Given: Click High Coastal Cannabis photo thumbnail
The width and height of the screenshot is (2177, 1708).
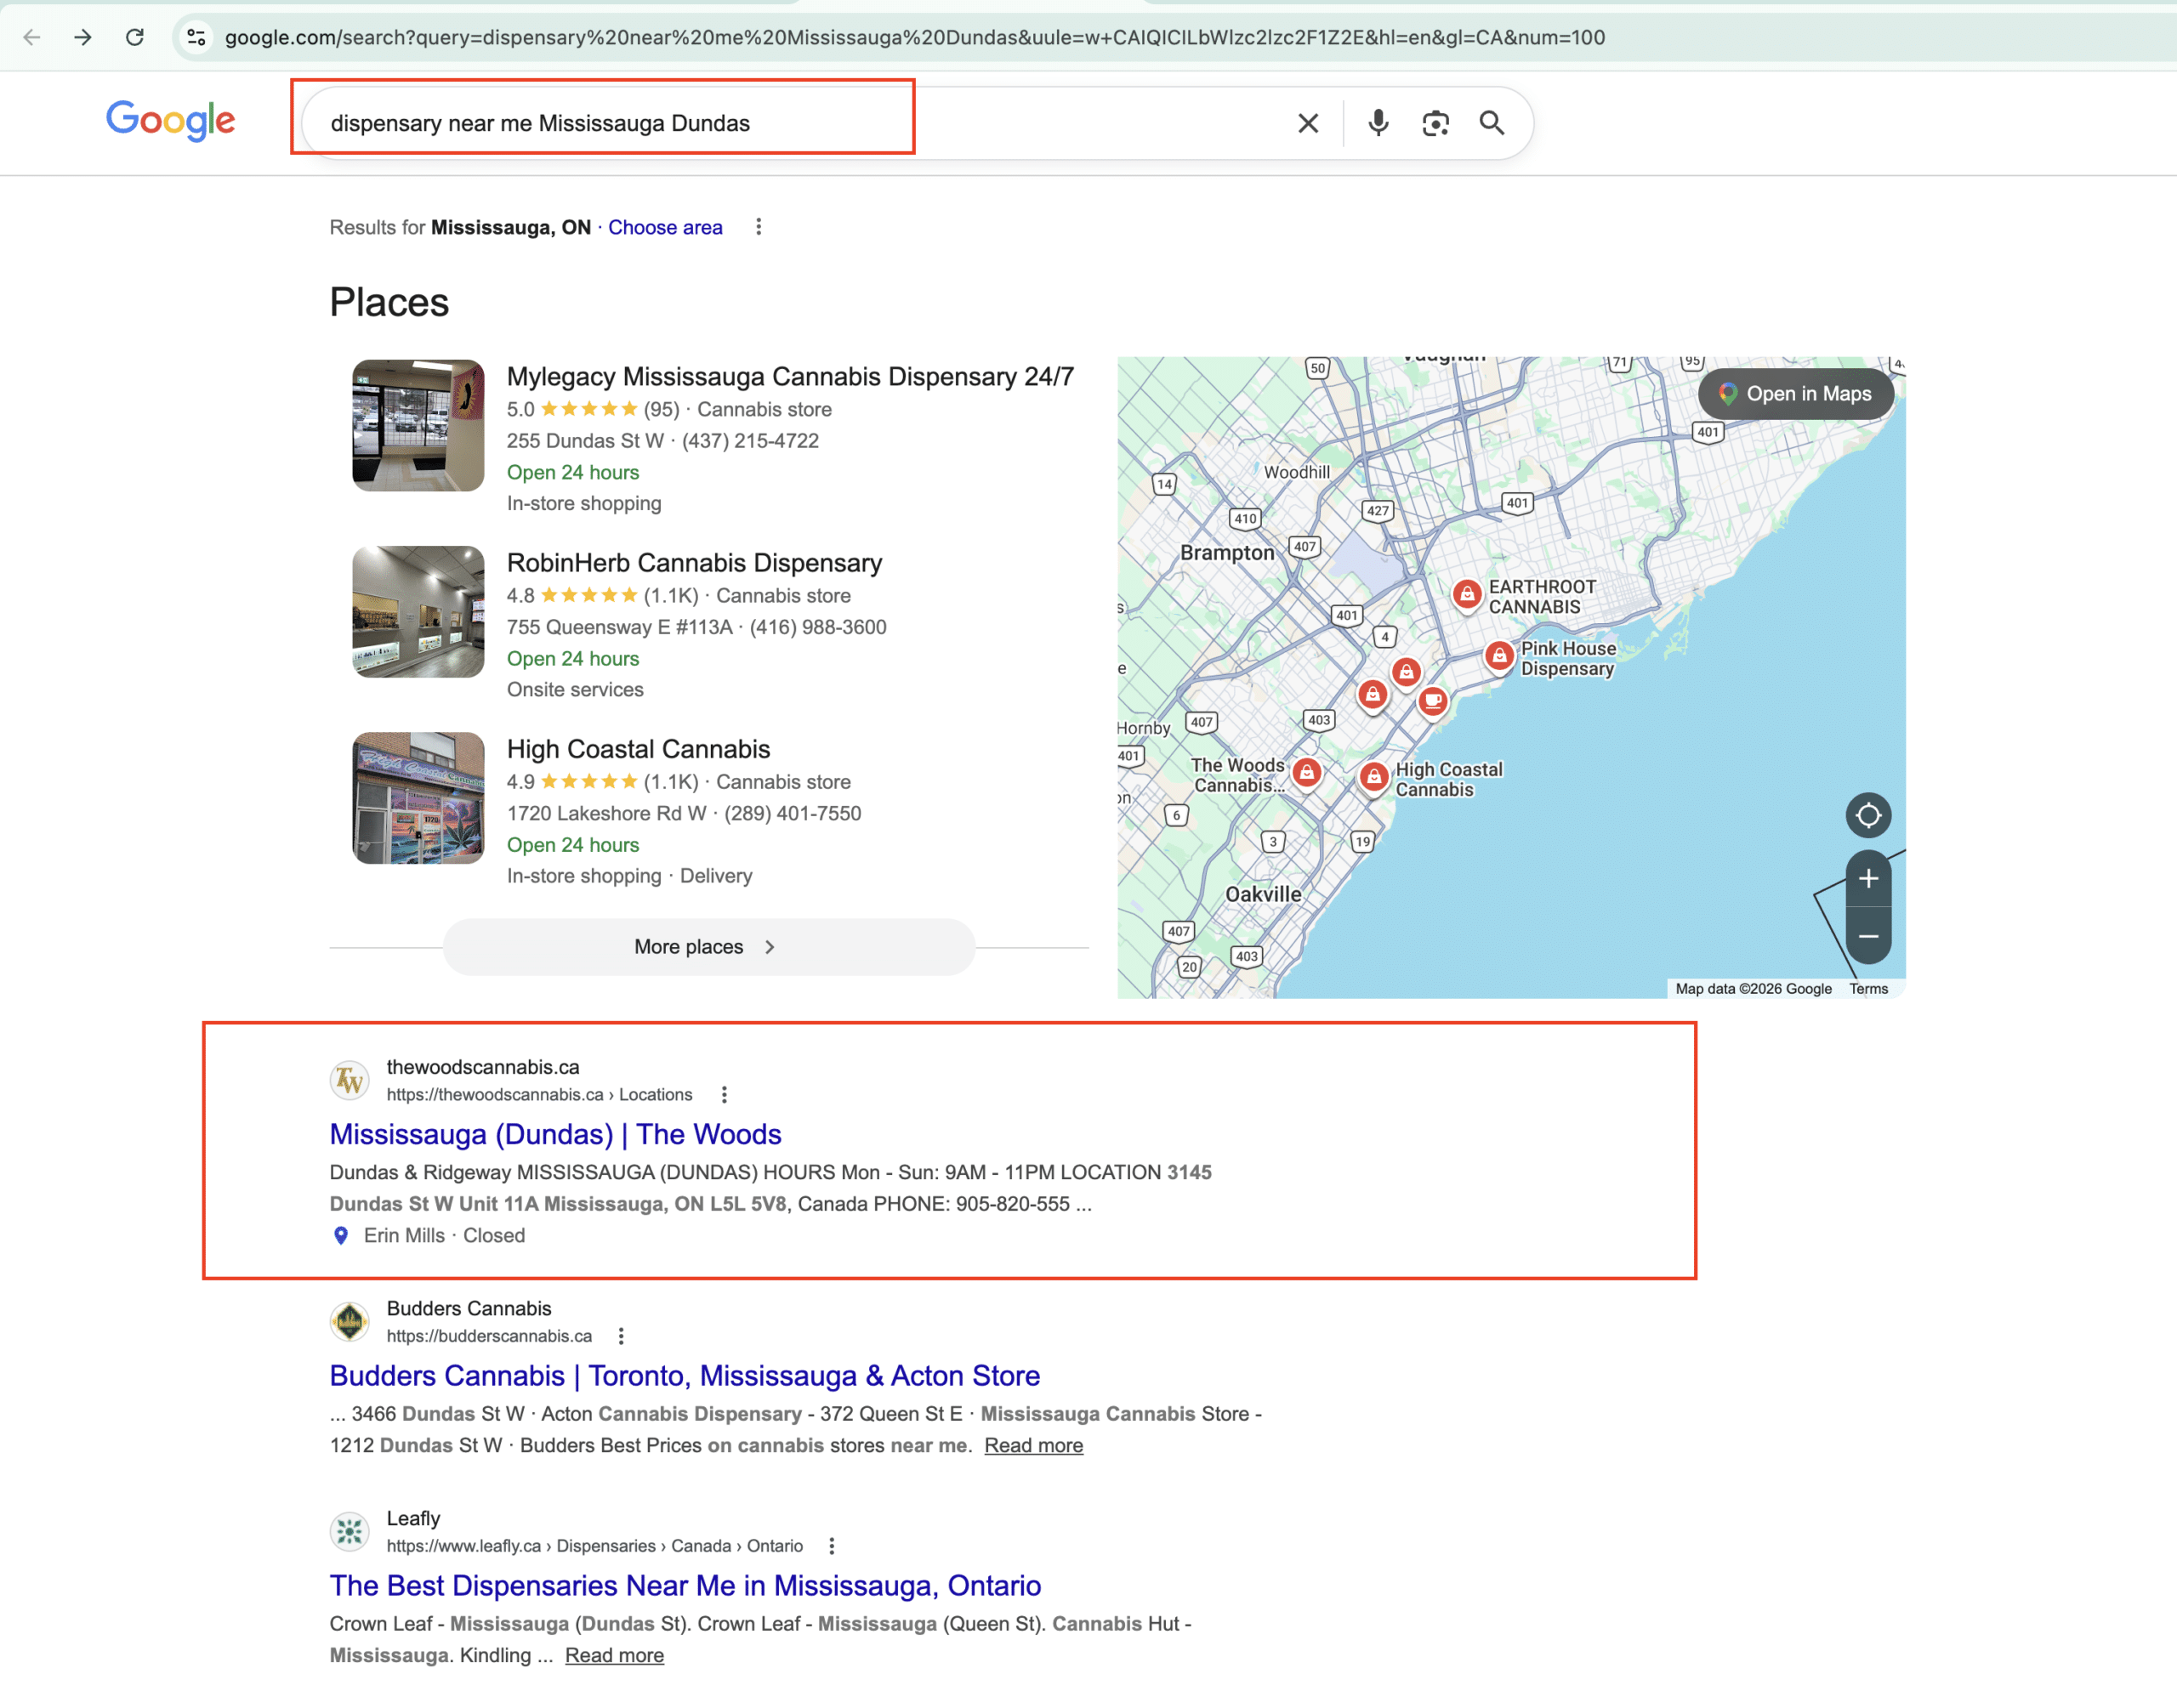Looking at the screenshot, I should coord(418,798).
